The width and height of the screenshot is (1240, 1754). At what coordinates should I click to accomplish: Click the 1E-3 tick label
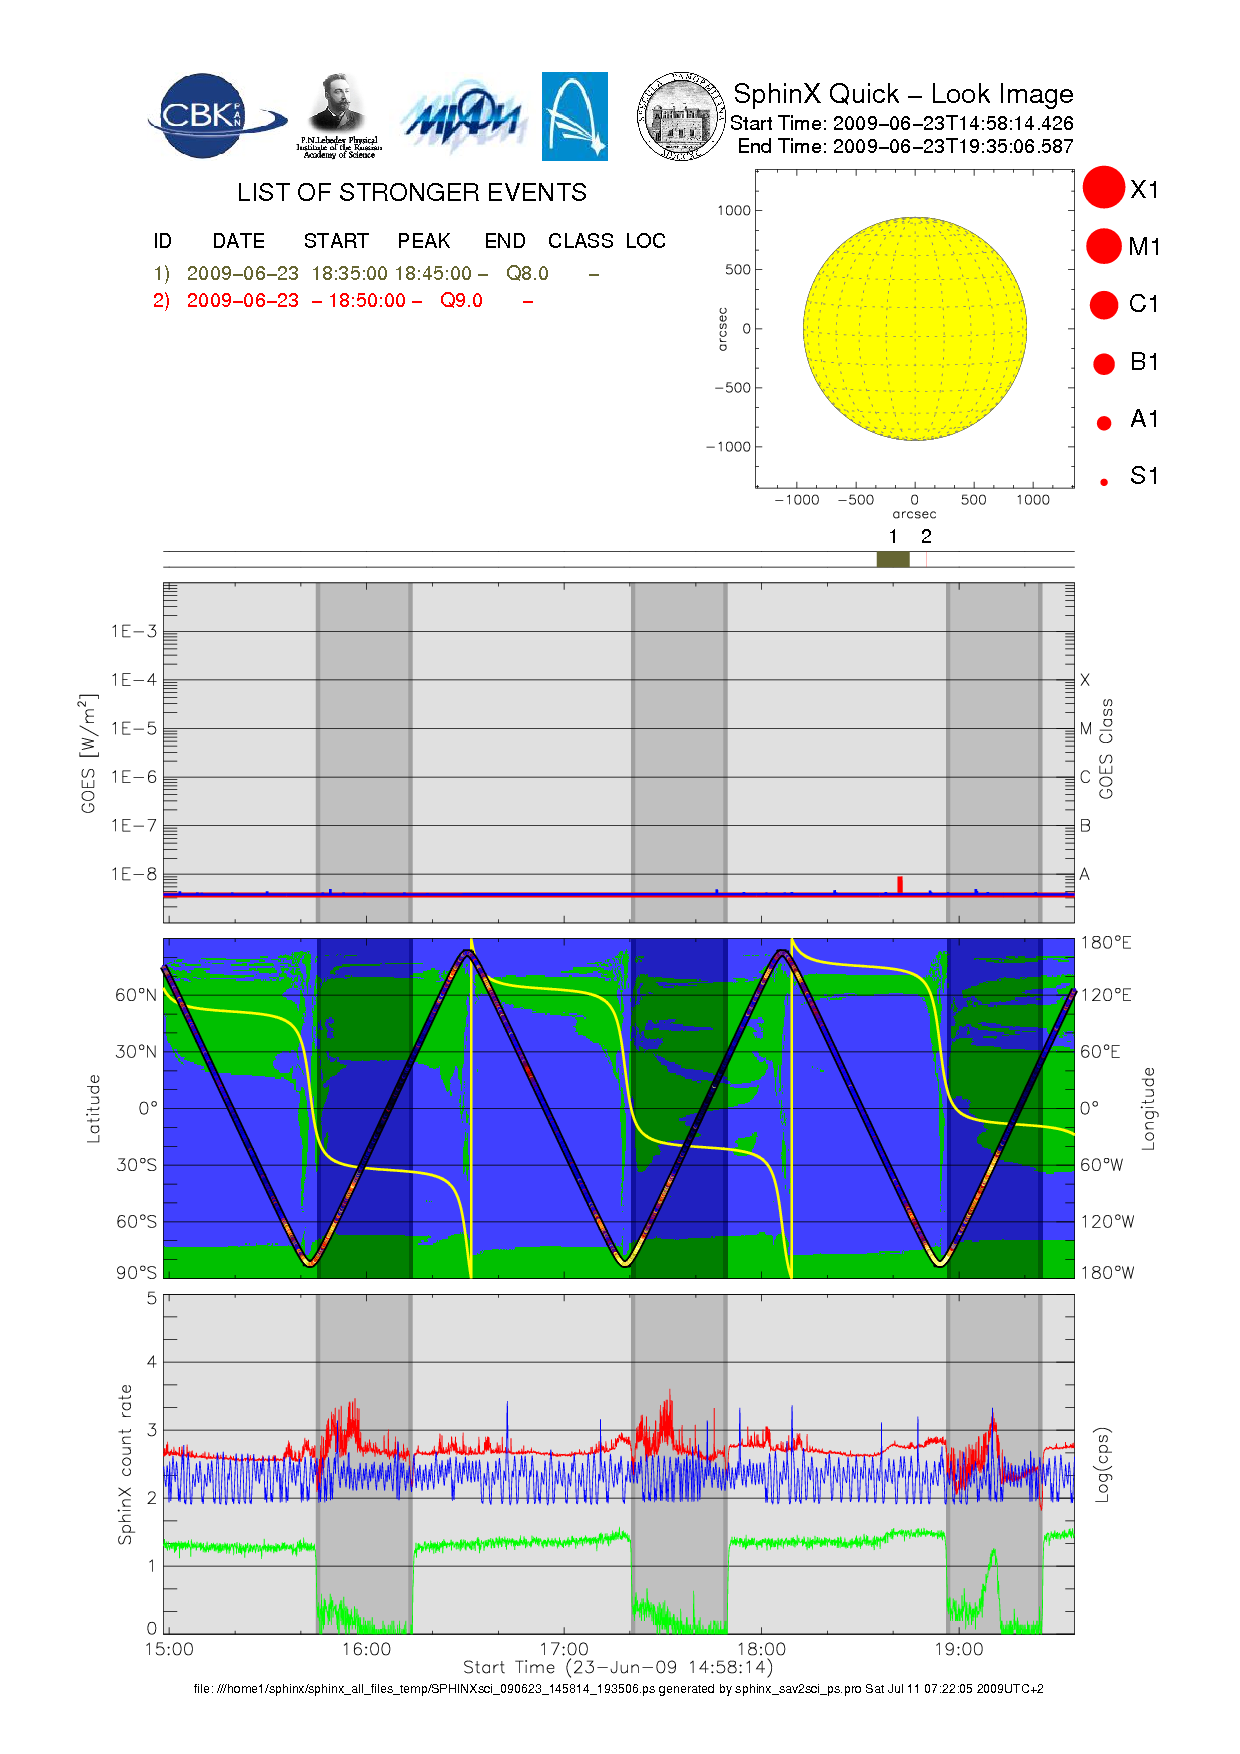tap(134, 631)
